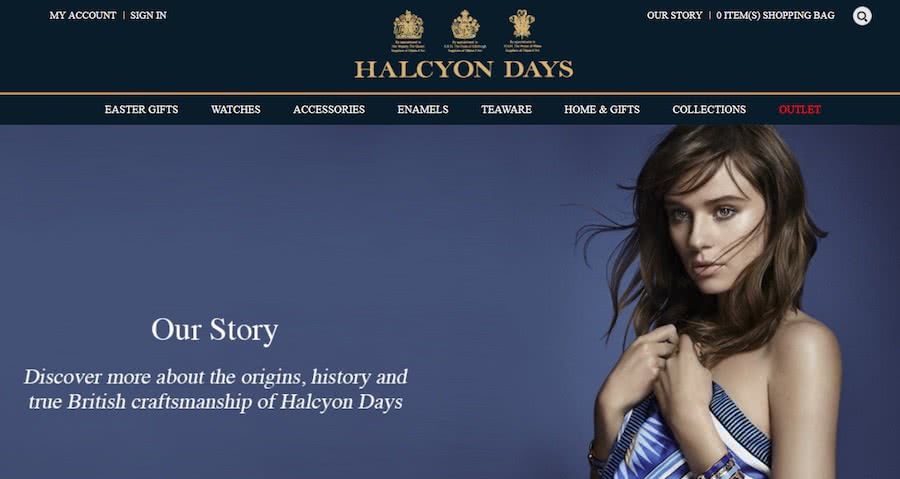Go to Sign In page
Image resolution: width=900 pixels, height=479 pixels.
point(148,15)
